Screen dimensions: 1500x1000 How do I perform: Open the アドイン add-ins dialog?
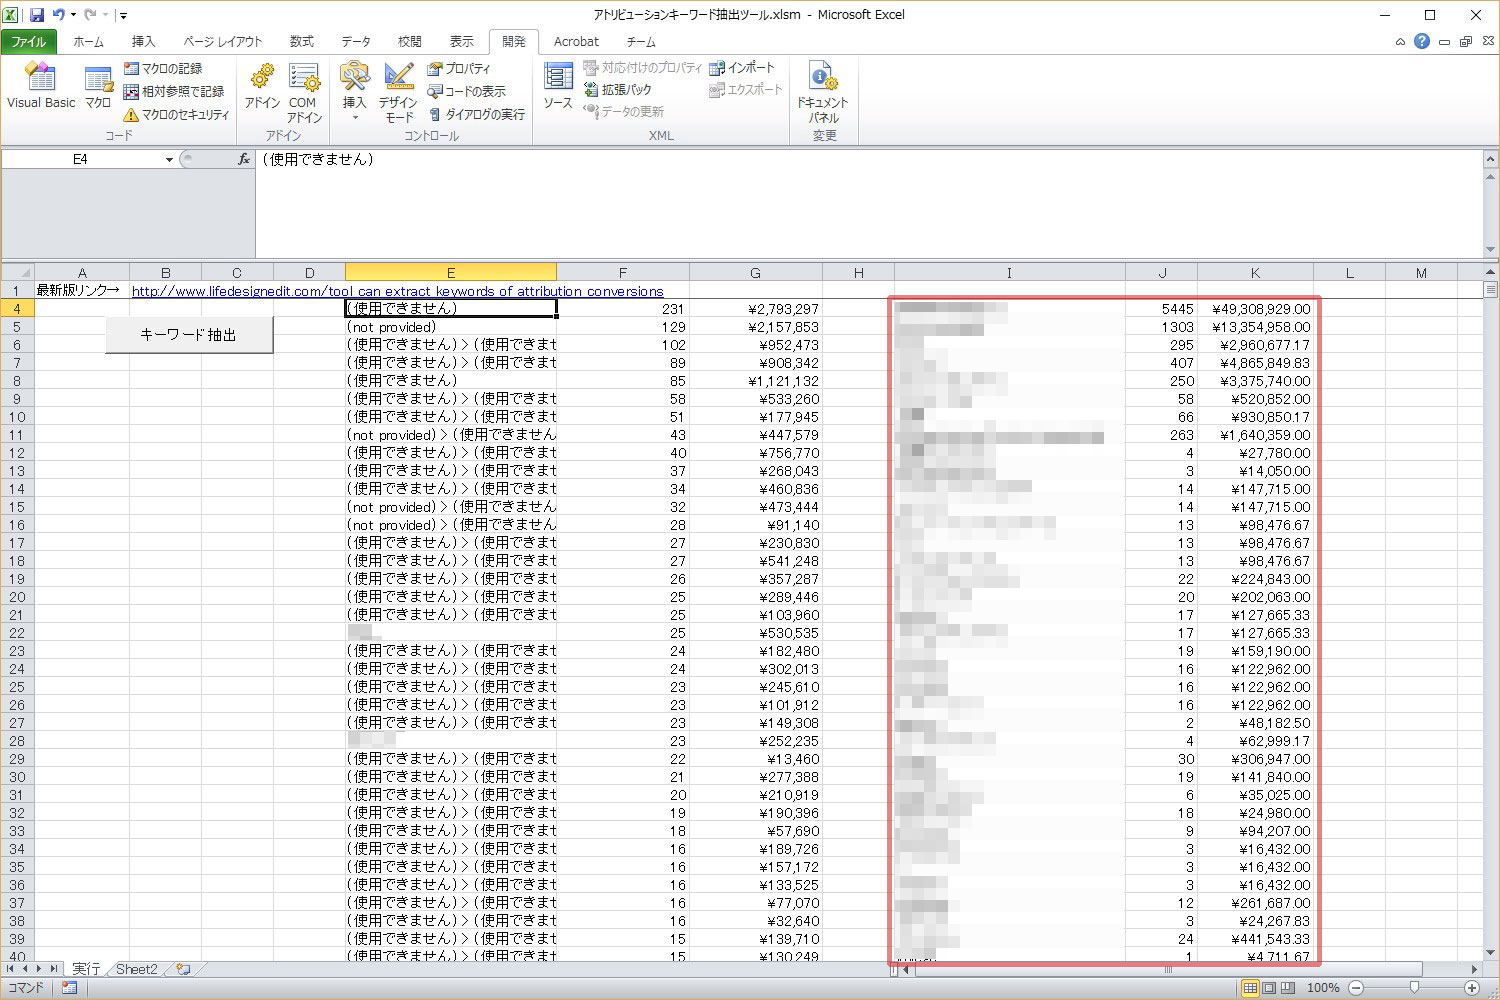pyautogui.click(x=262, y=86)
